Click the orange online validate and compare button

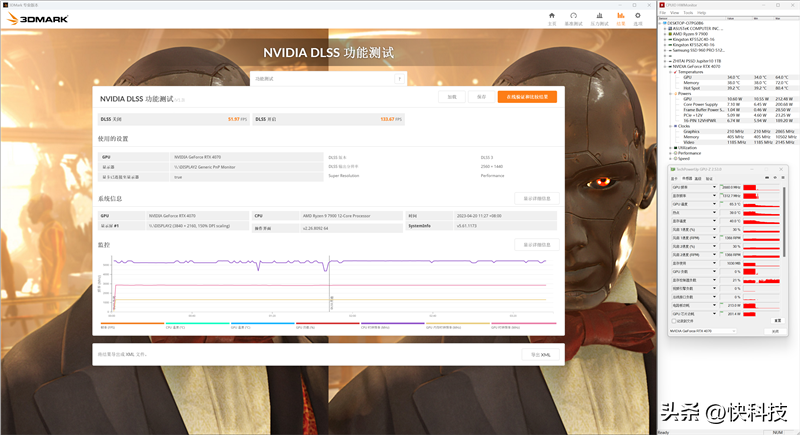(x=527, y=97)
